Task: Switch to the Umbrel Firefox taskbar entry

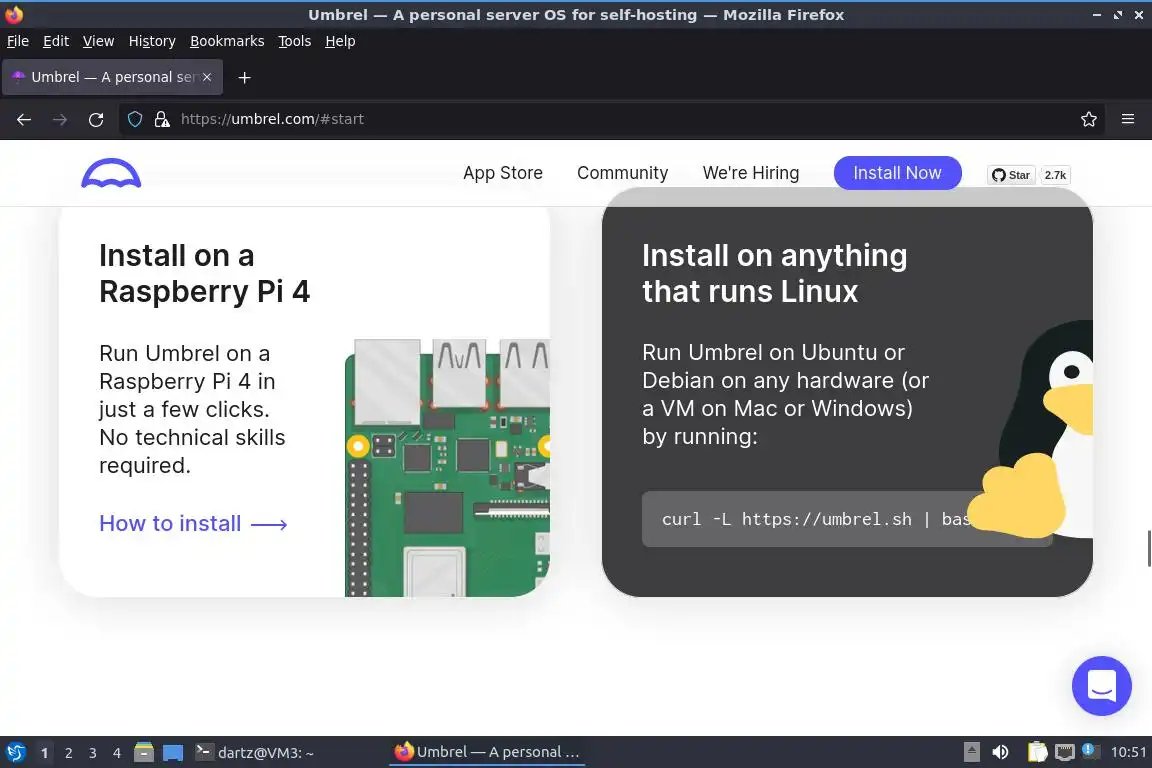Action: 487,752
